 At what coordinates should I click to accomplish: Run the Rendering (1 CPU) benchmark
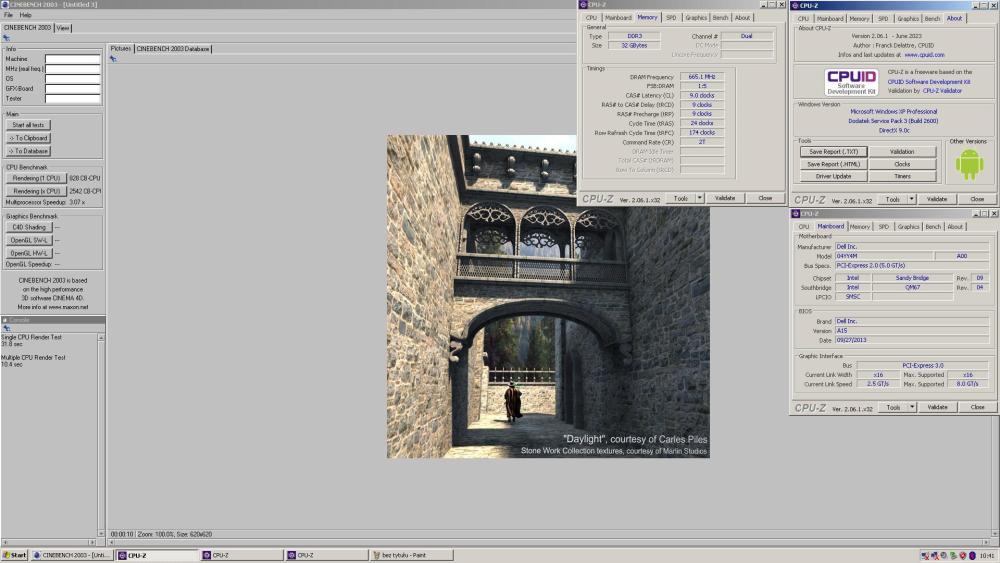click(x=36, y=178)
